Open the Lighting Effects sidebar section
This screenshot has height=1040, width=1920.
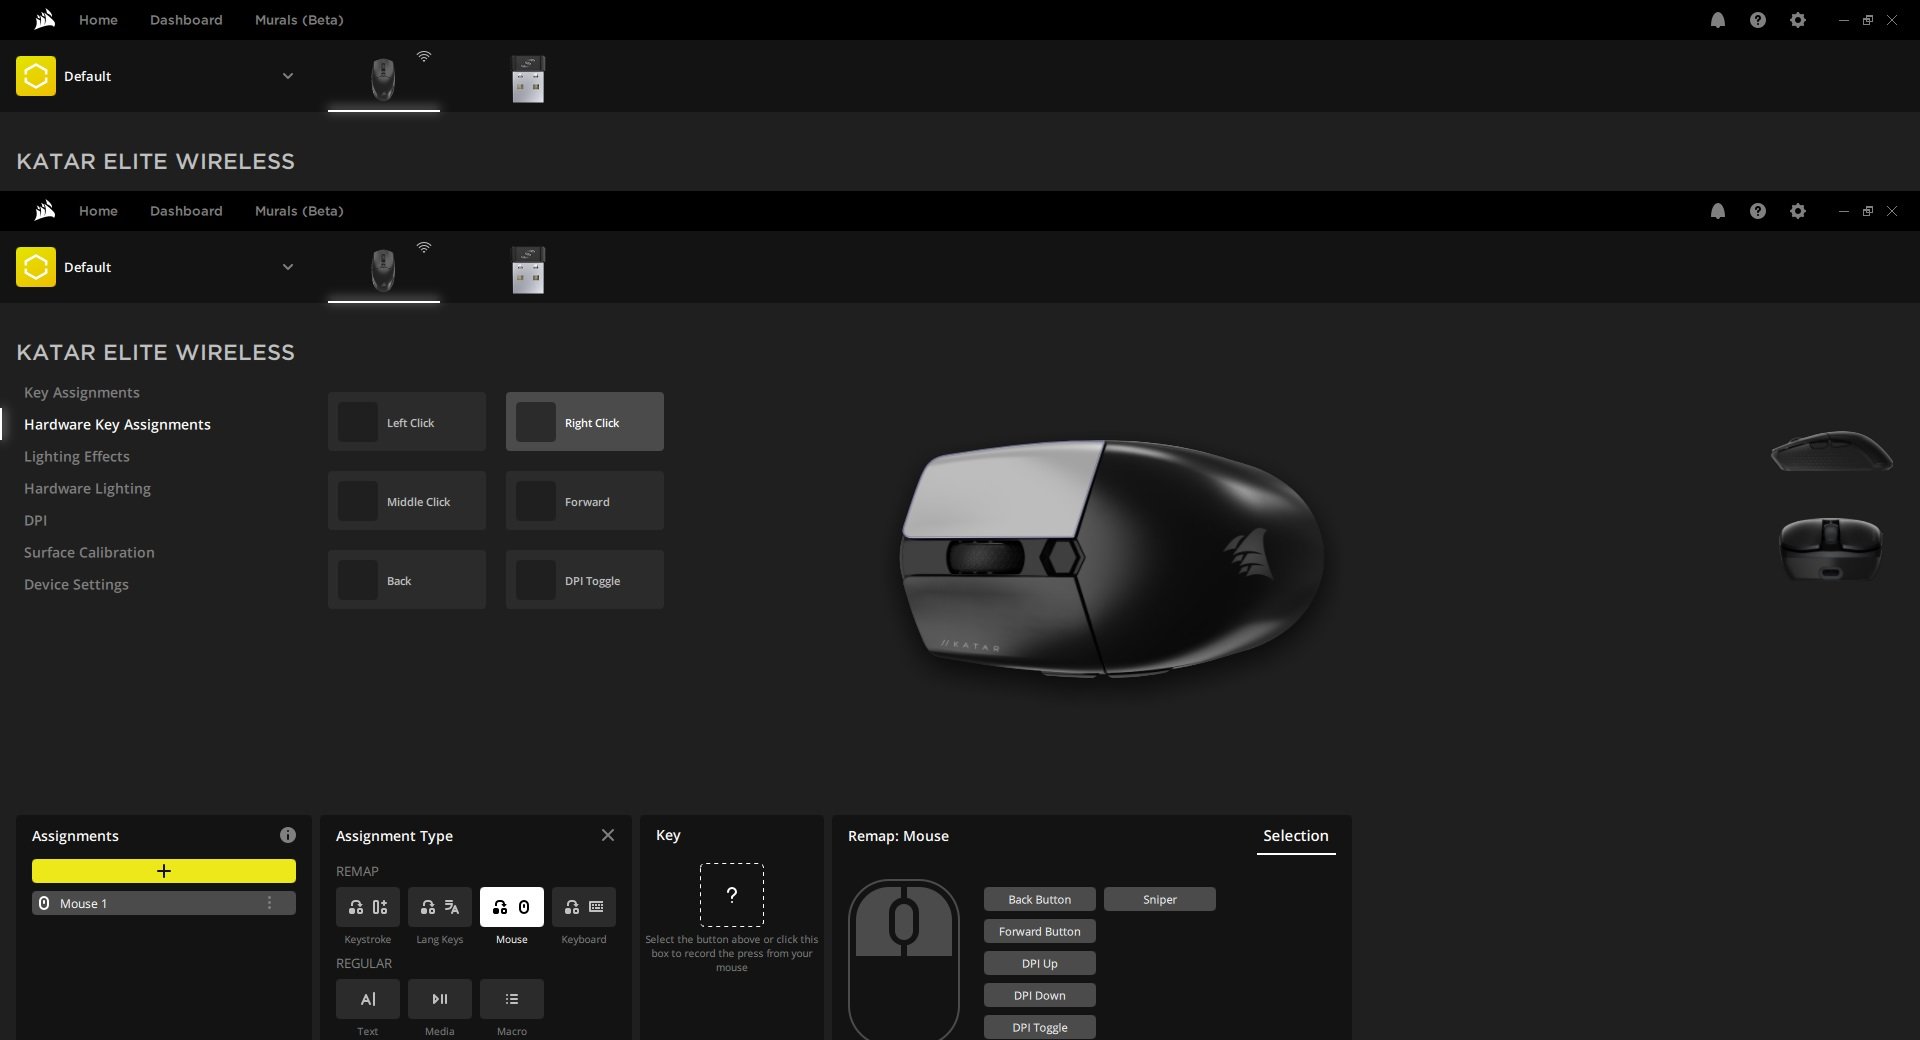click(77, 456)
